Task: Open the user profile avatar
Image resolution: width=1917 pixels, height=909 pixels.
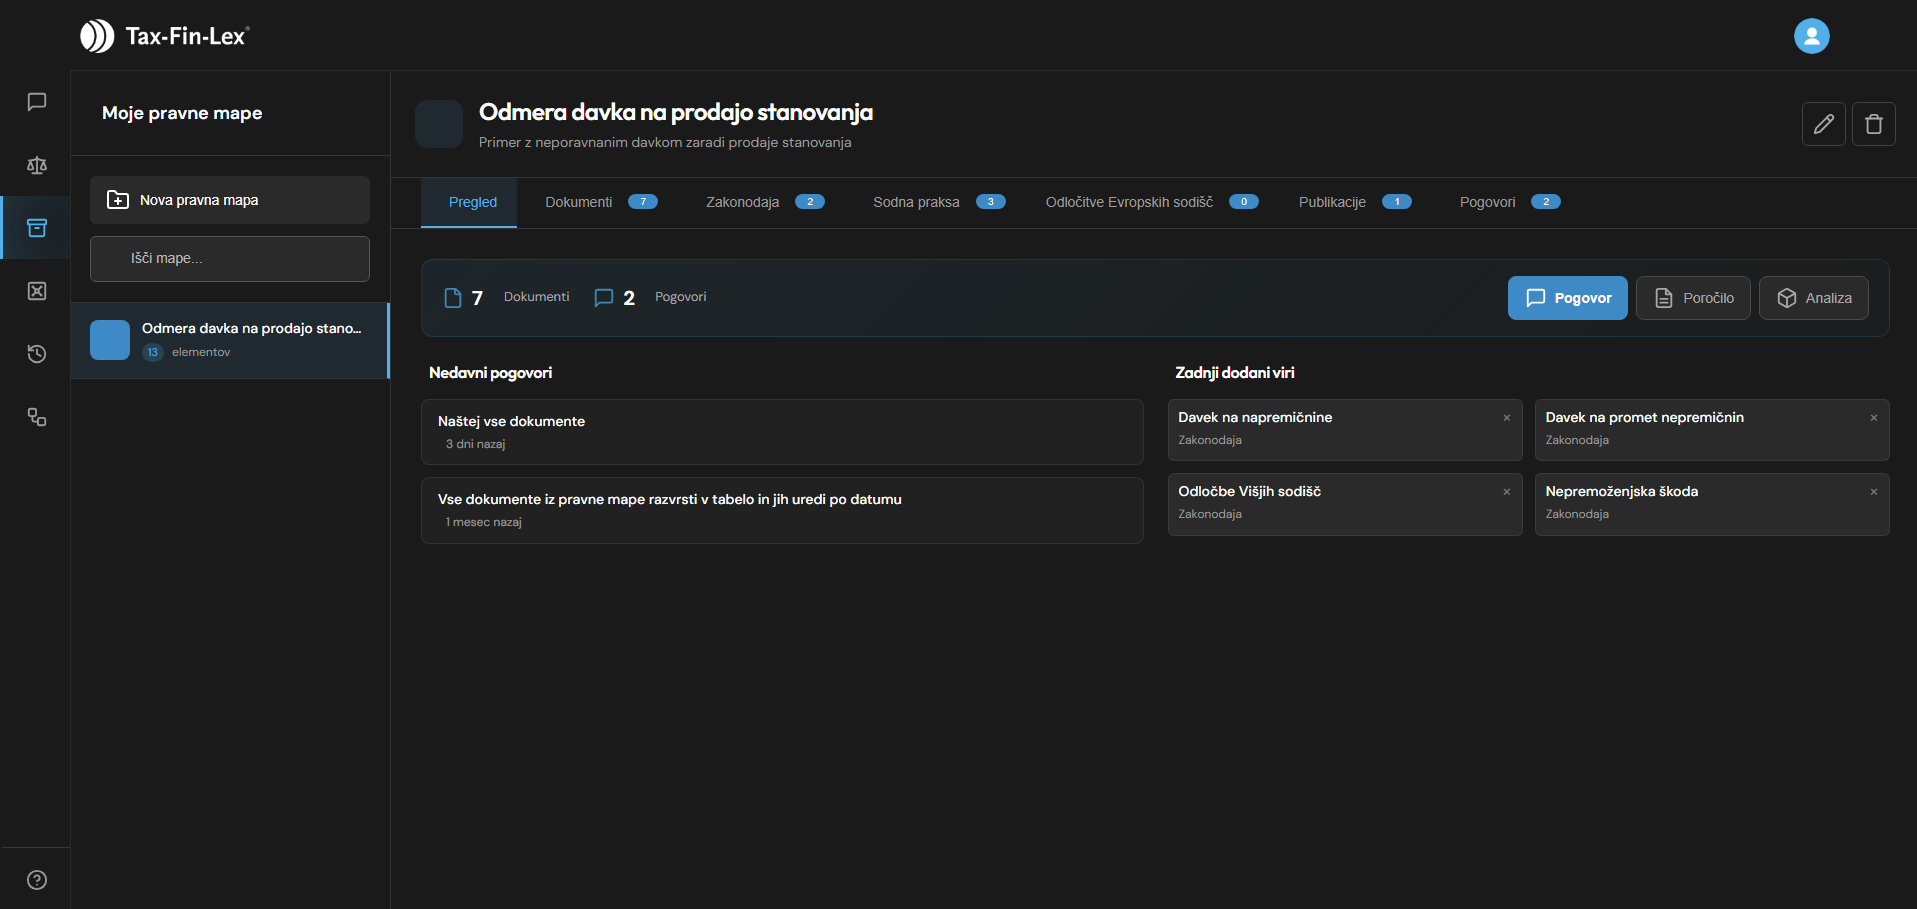Action: pos(1811,36)
